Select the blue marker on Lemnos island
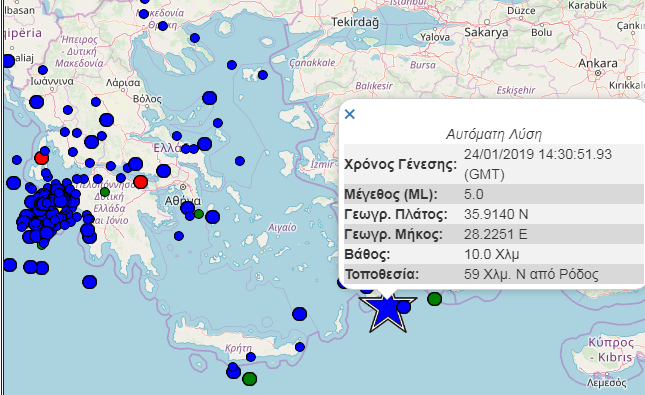 coord(263,75)
